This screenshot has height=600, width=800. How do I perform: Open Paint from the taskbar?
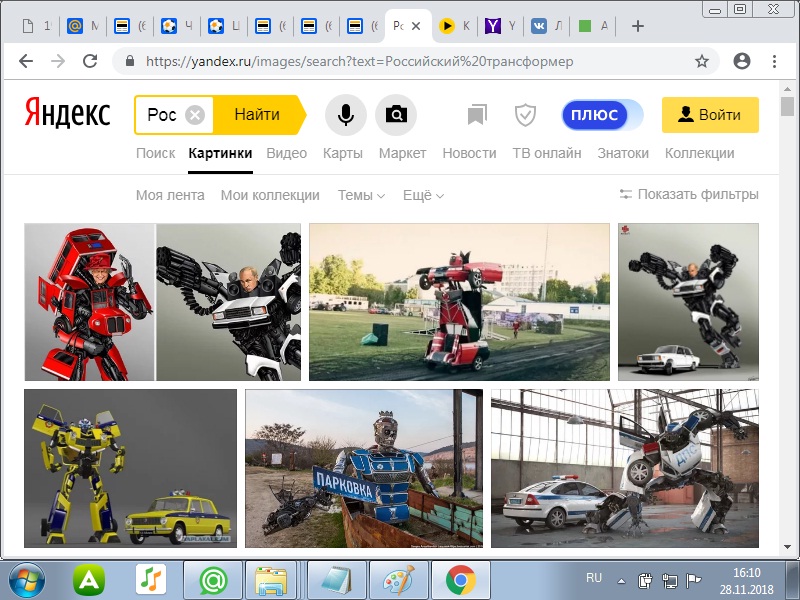click(x=398, y=580)
